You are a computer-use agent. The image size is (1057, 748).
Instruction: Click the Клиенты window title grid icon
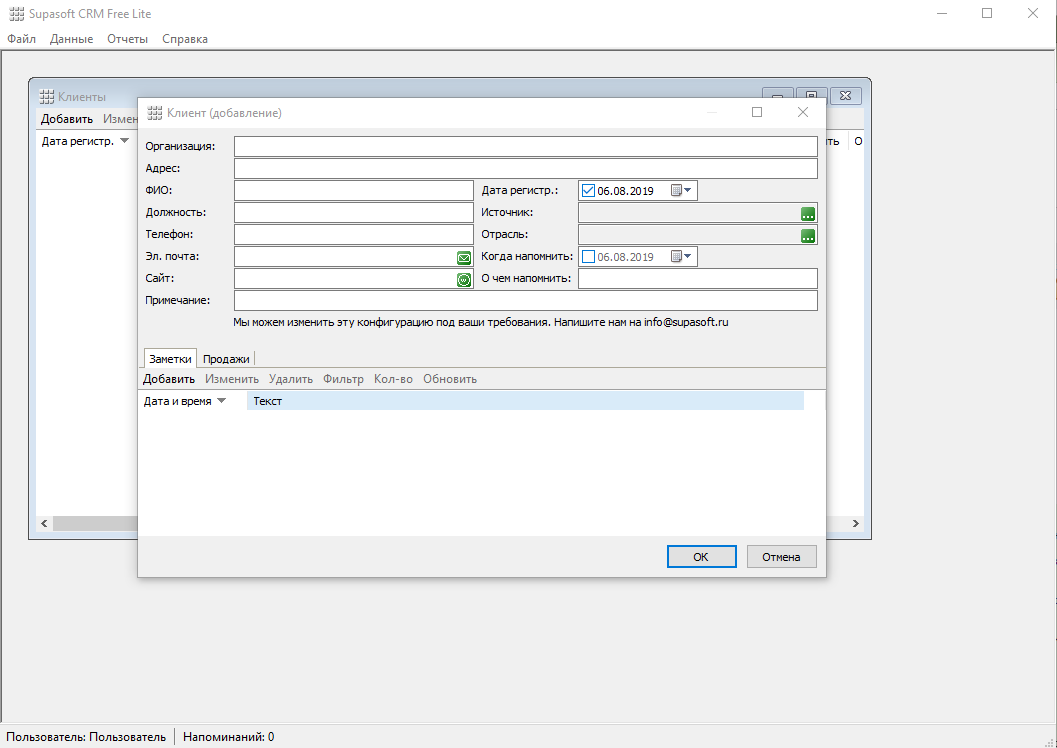(x=47, y=97)
